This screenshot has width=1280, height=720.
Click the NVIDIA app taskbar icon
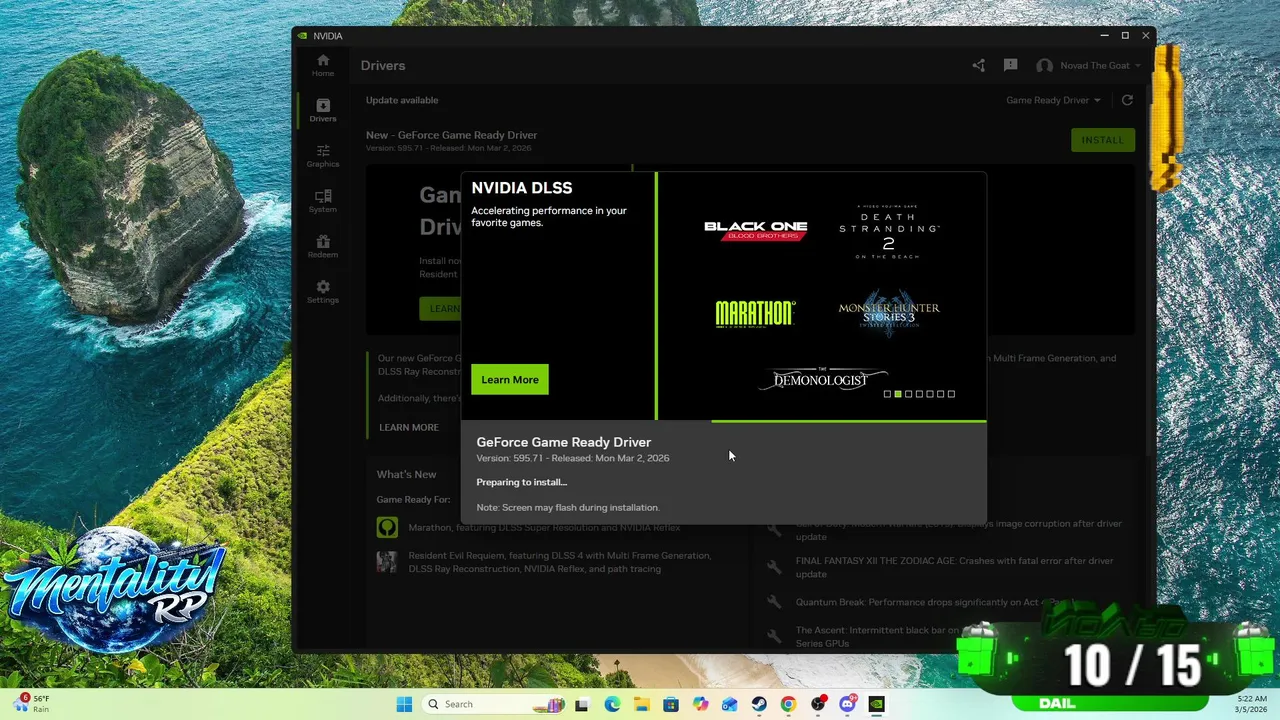click(x=877, y=704)
